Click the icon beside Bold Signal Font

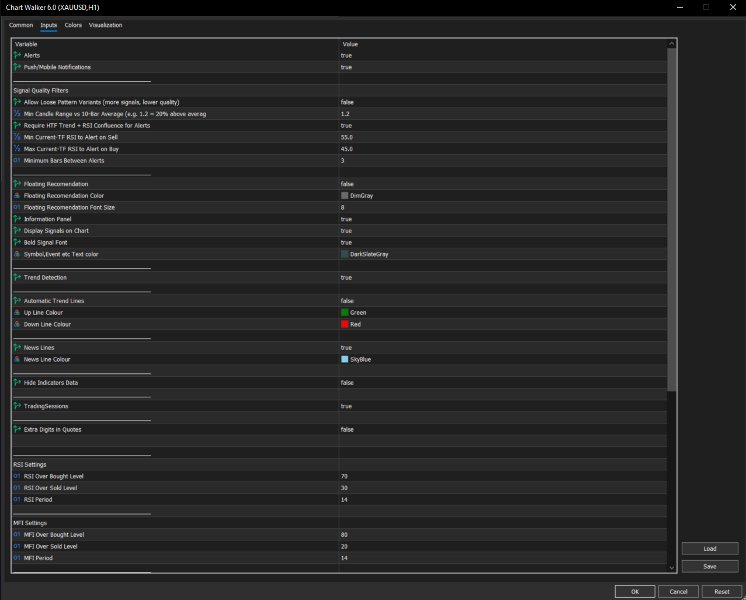(17, 242)
